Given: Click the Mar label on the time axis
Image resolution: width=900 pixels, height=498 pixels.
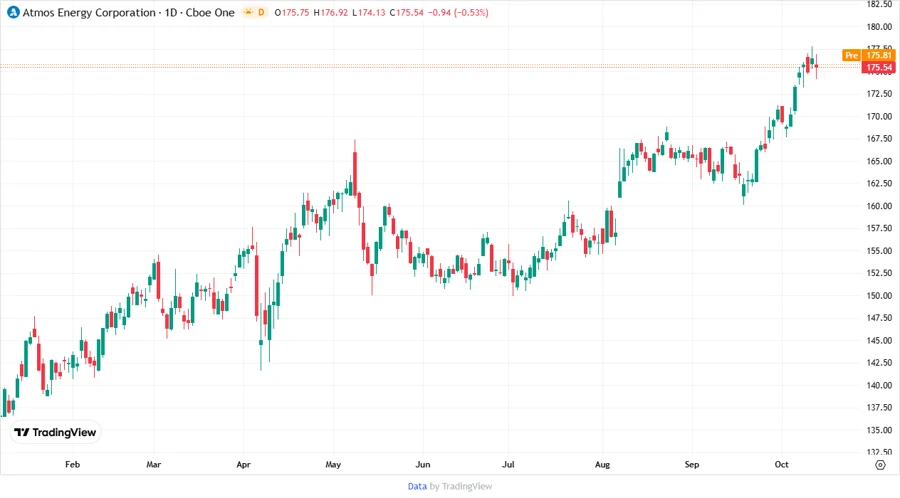Looking at the screenshot, I should point(153,464).
